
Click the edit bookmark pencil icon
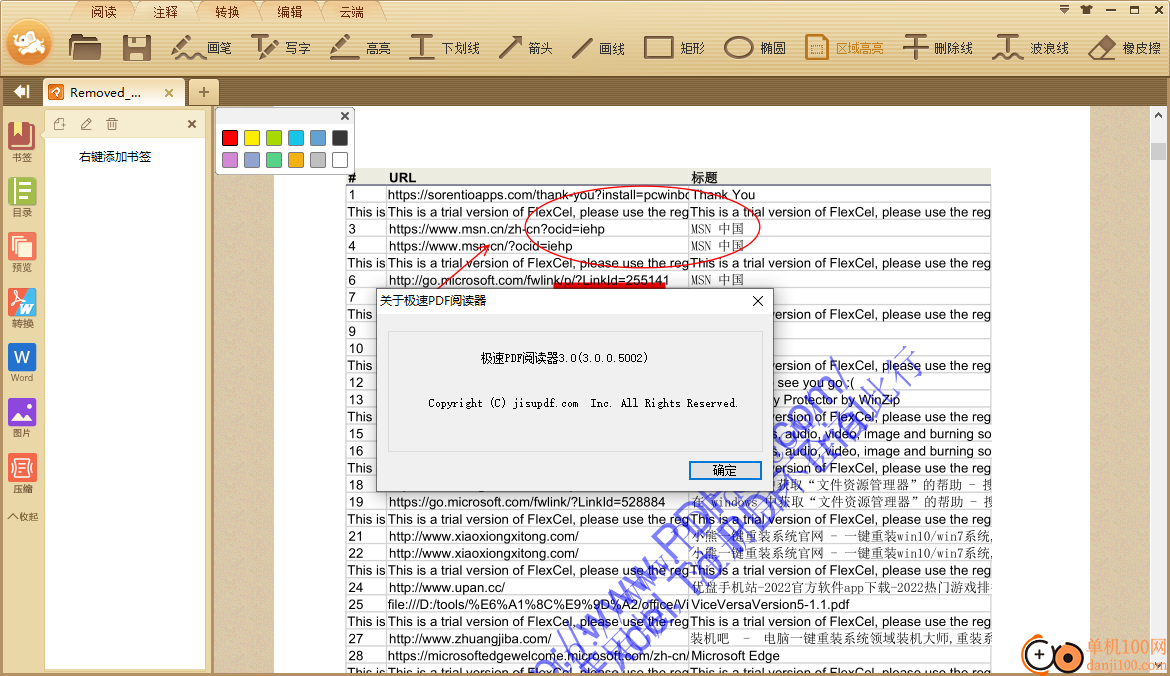(86, 124)
